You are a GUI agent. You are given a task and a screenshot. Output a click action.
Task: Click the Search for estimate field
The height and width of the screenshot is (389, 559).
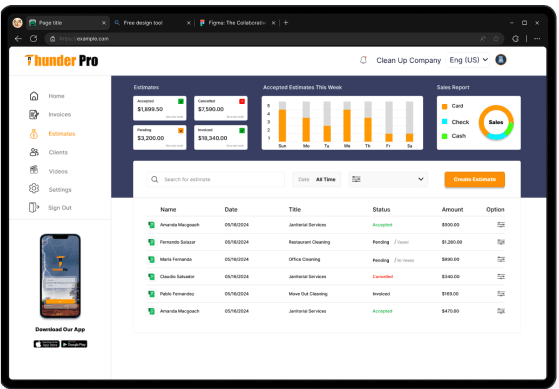tap(215, 179)
